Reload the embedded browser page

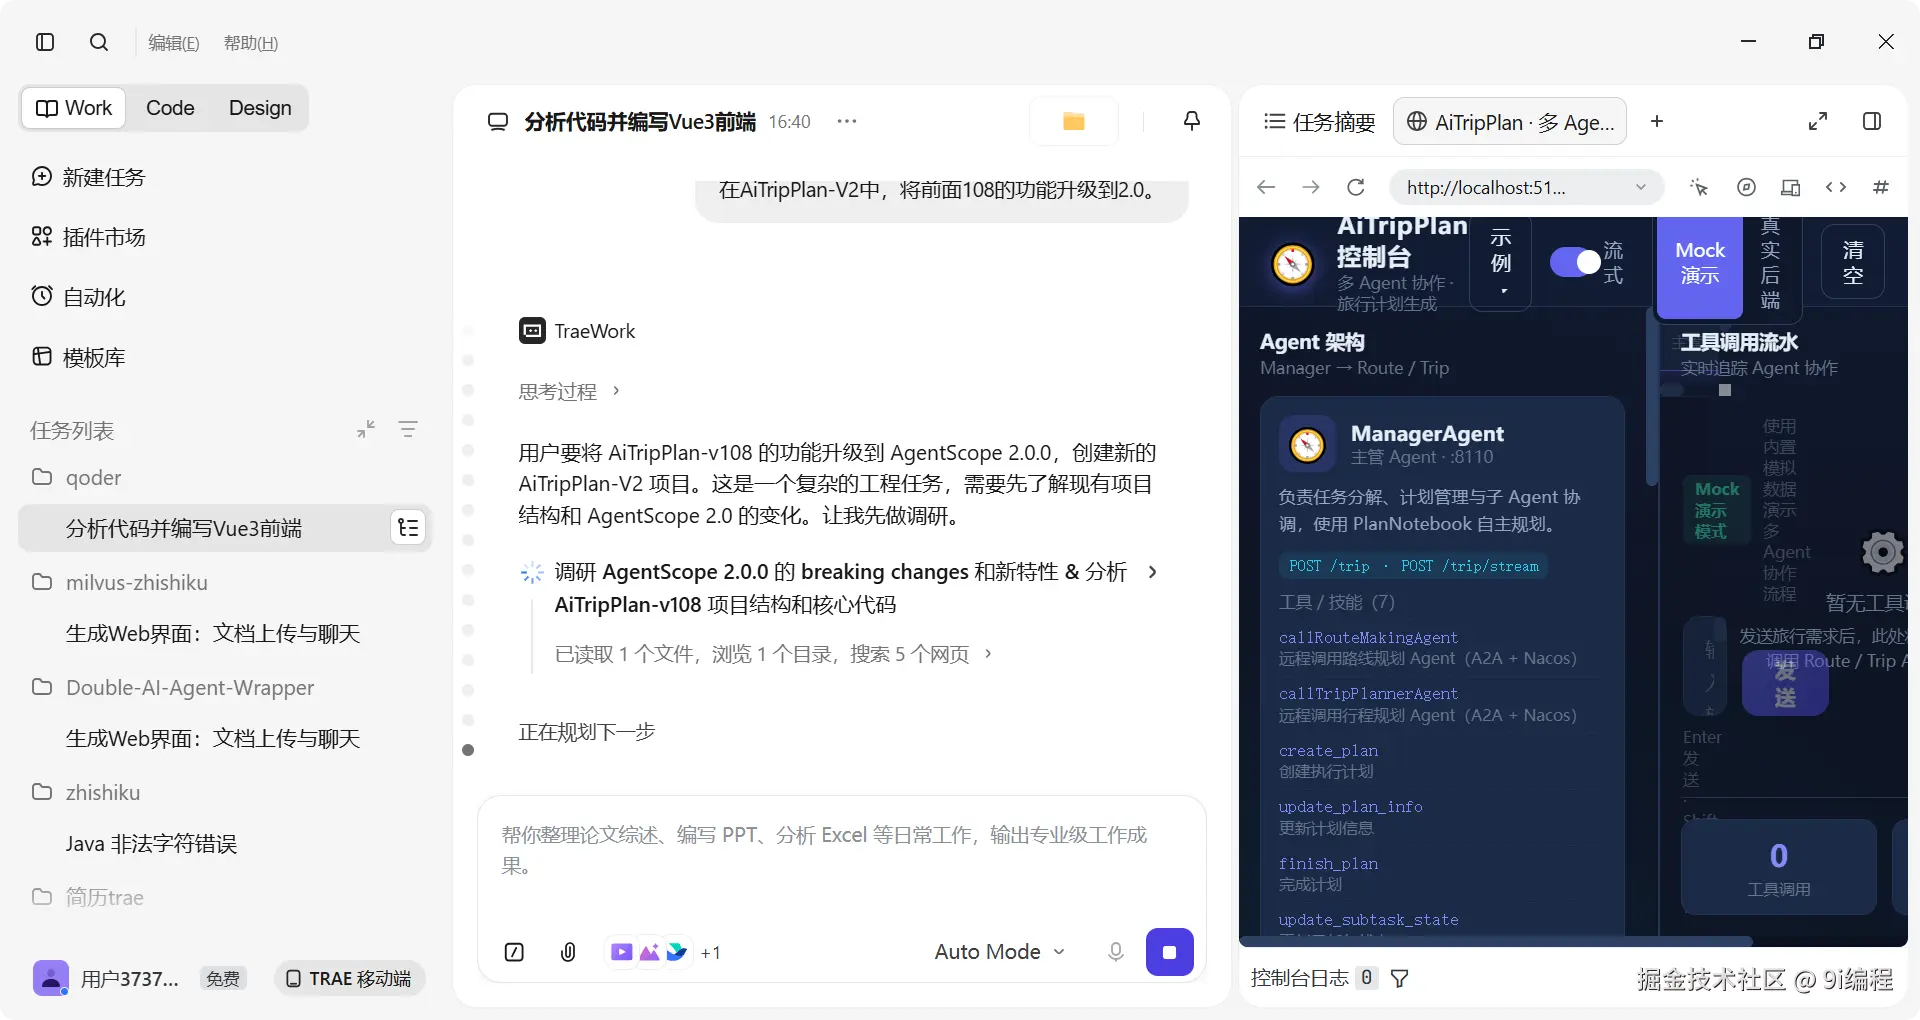point(1356,187)
